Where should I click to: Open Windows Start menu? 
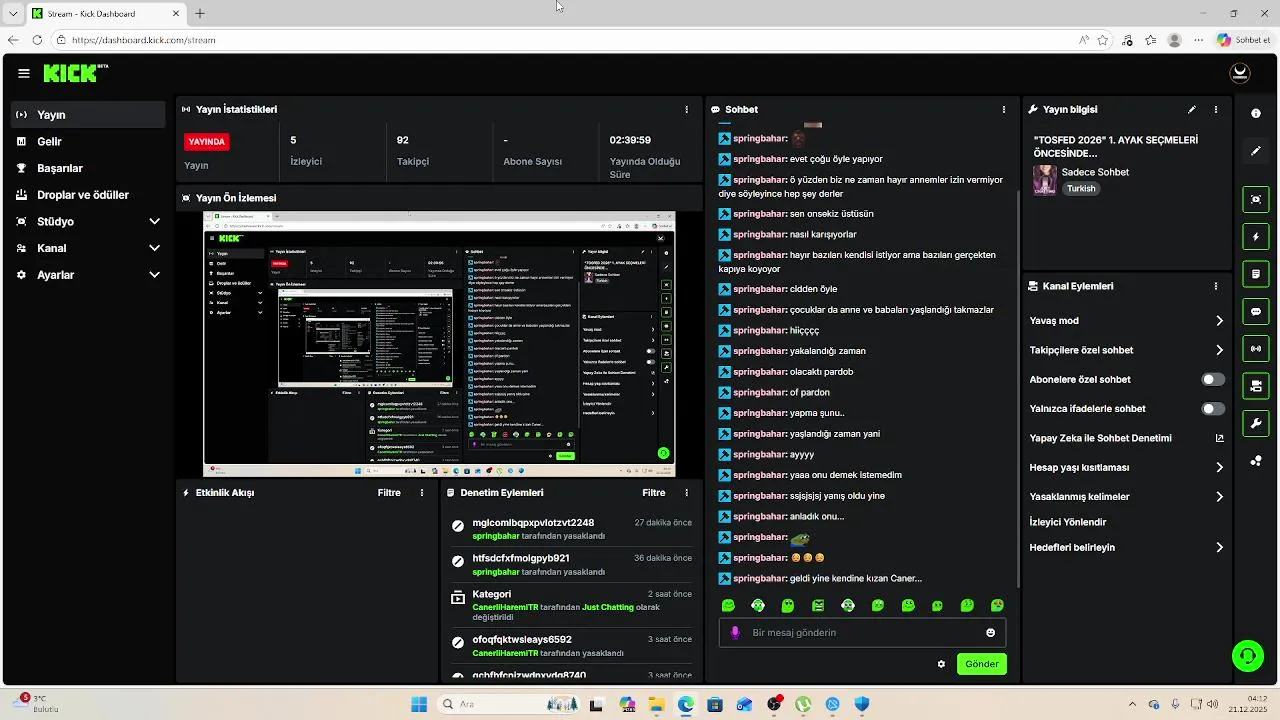(419, 704)
